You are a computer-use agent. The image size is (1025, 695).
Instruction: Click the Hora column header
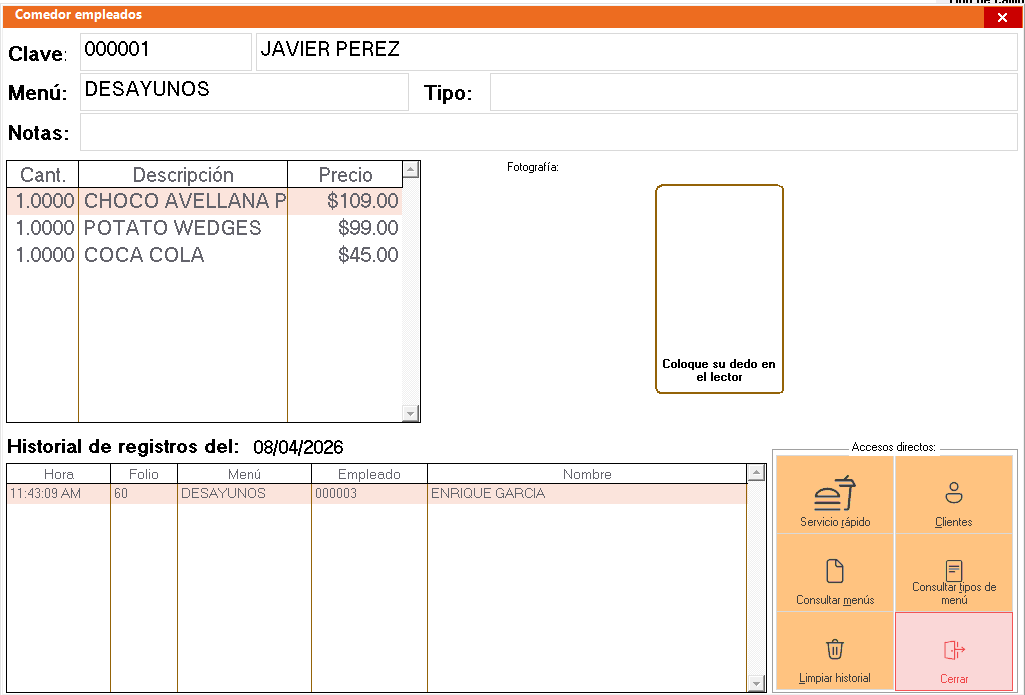[59, 474]
